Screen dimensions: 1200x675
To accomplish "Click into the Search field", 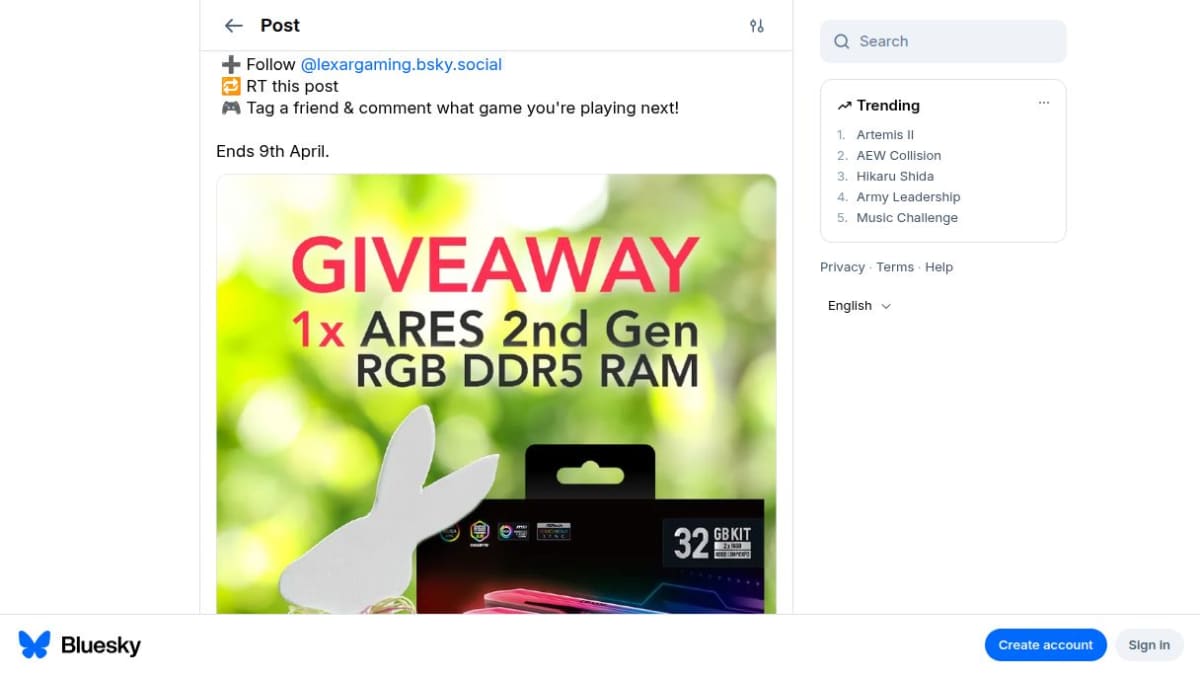I will (x=943, y=42).
